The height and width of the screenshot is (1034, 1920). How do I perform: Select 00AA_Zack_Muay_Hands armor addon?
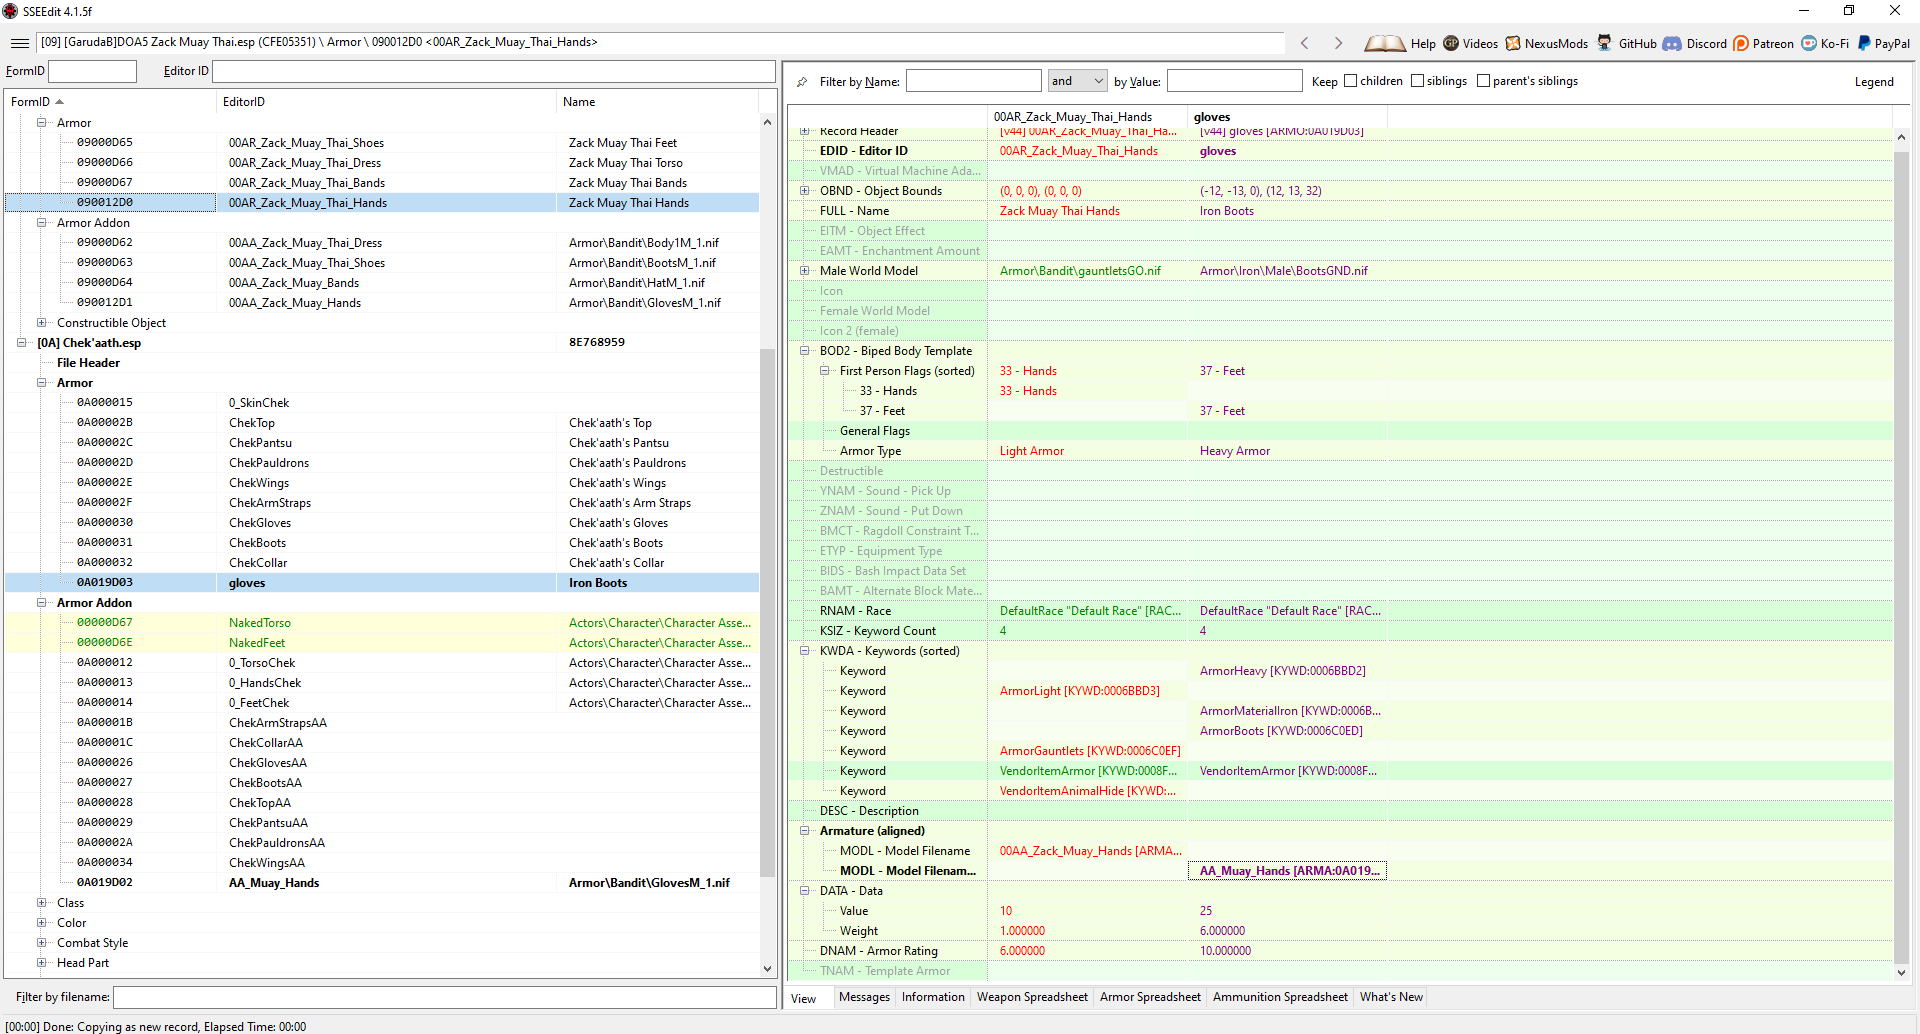pos(382,303)
